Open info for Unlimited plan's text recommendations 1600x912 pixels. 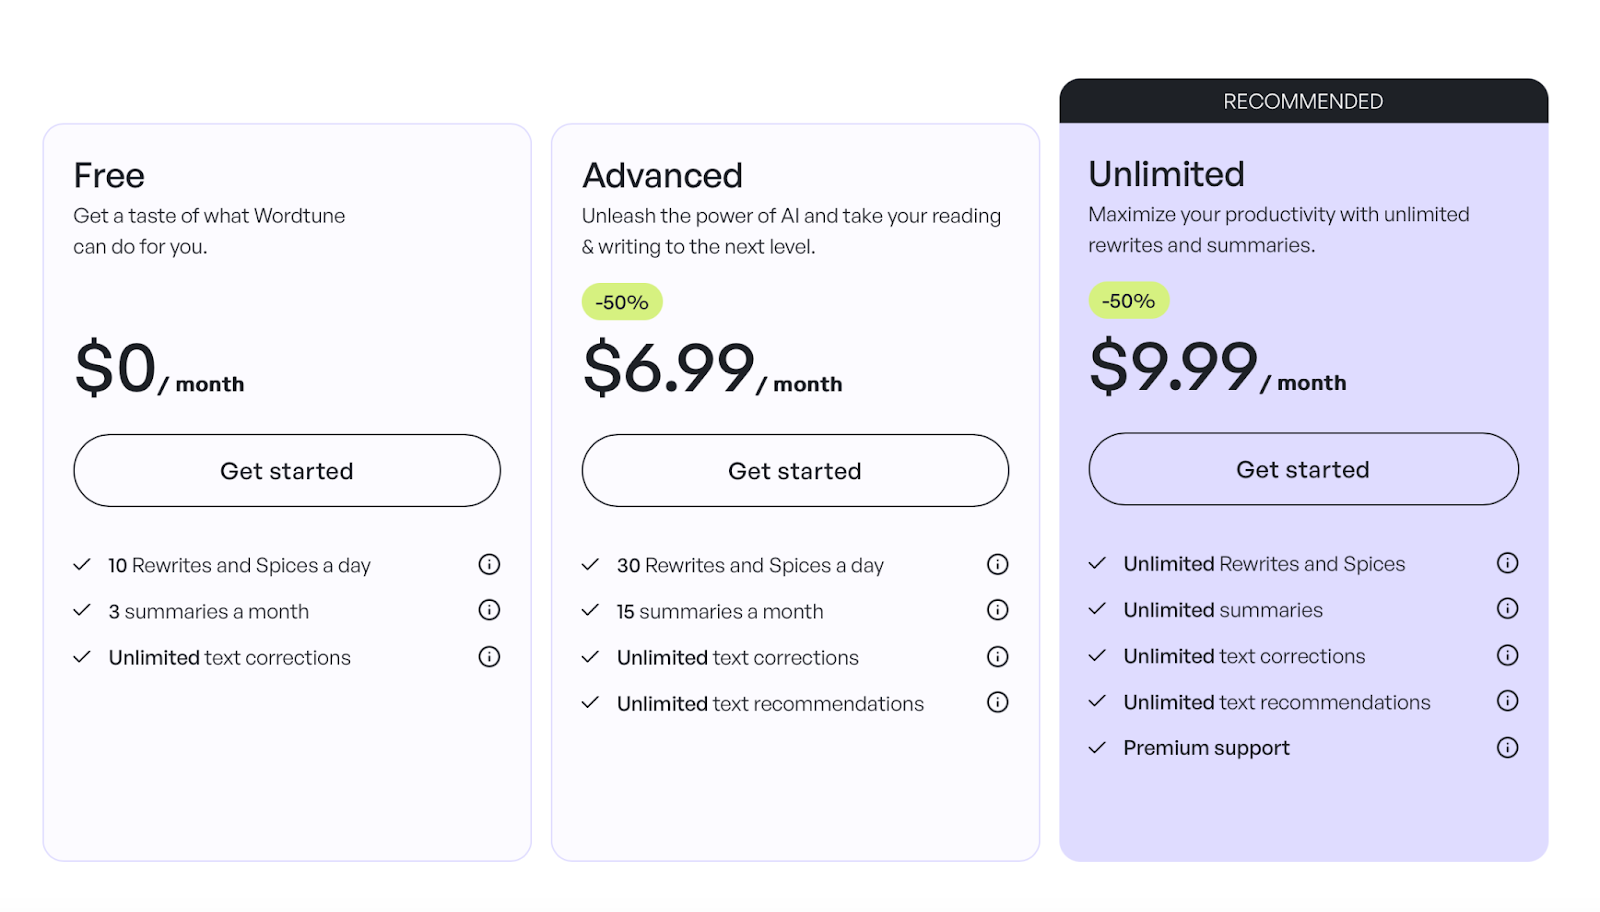(x=1507, y=701)
